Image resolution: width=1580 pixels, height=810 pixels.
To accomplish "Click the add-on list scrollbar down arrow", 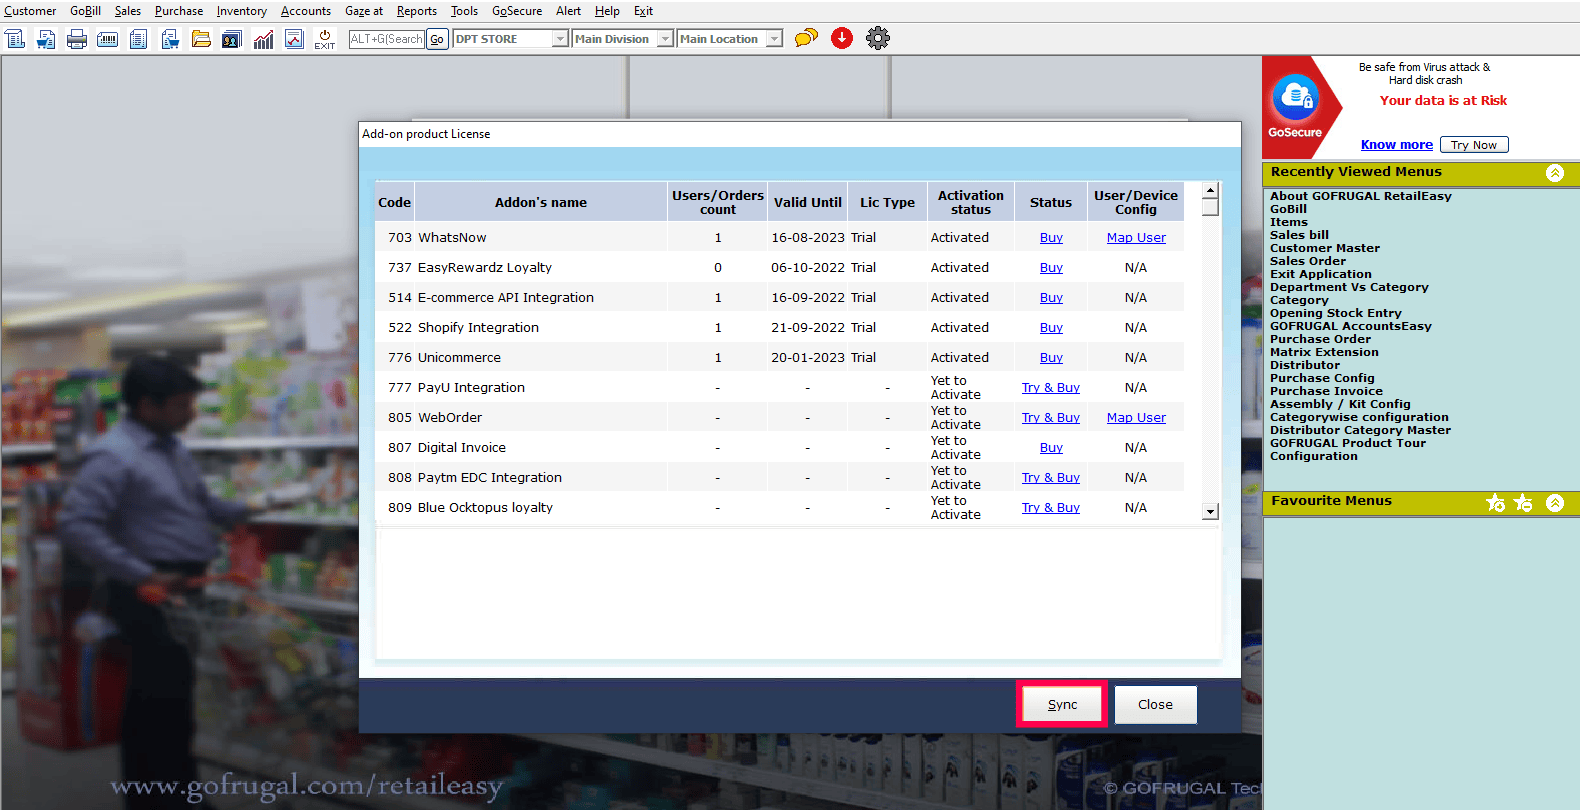I will point(1210,512).
